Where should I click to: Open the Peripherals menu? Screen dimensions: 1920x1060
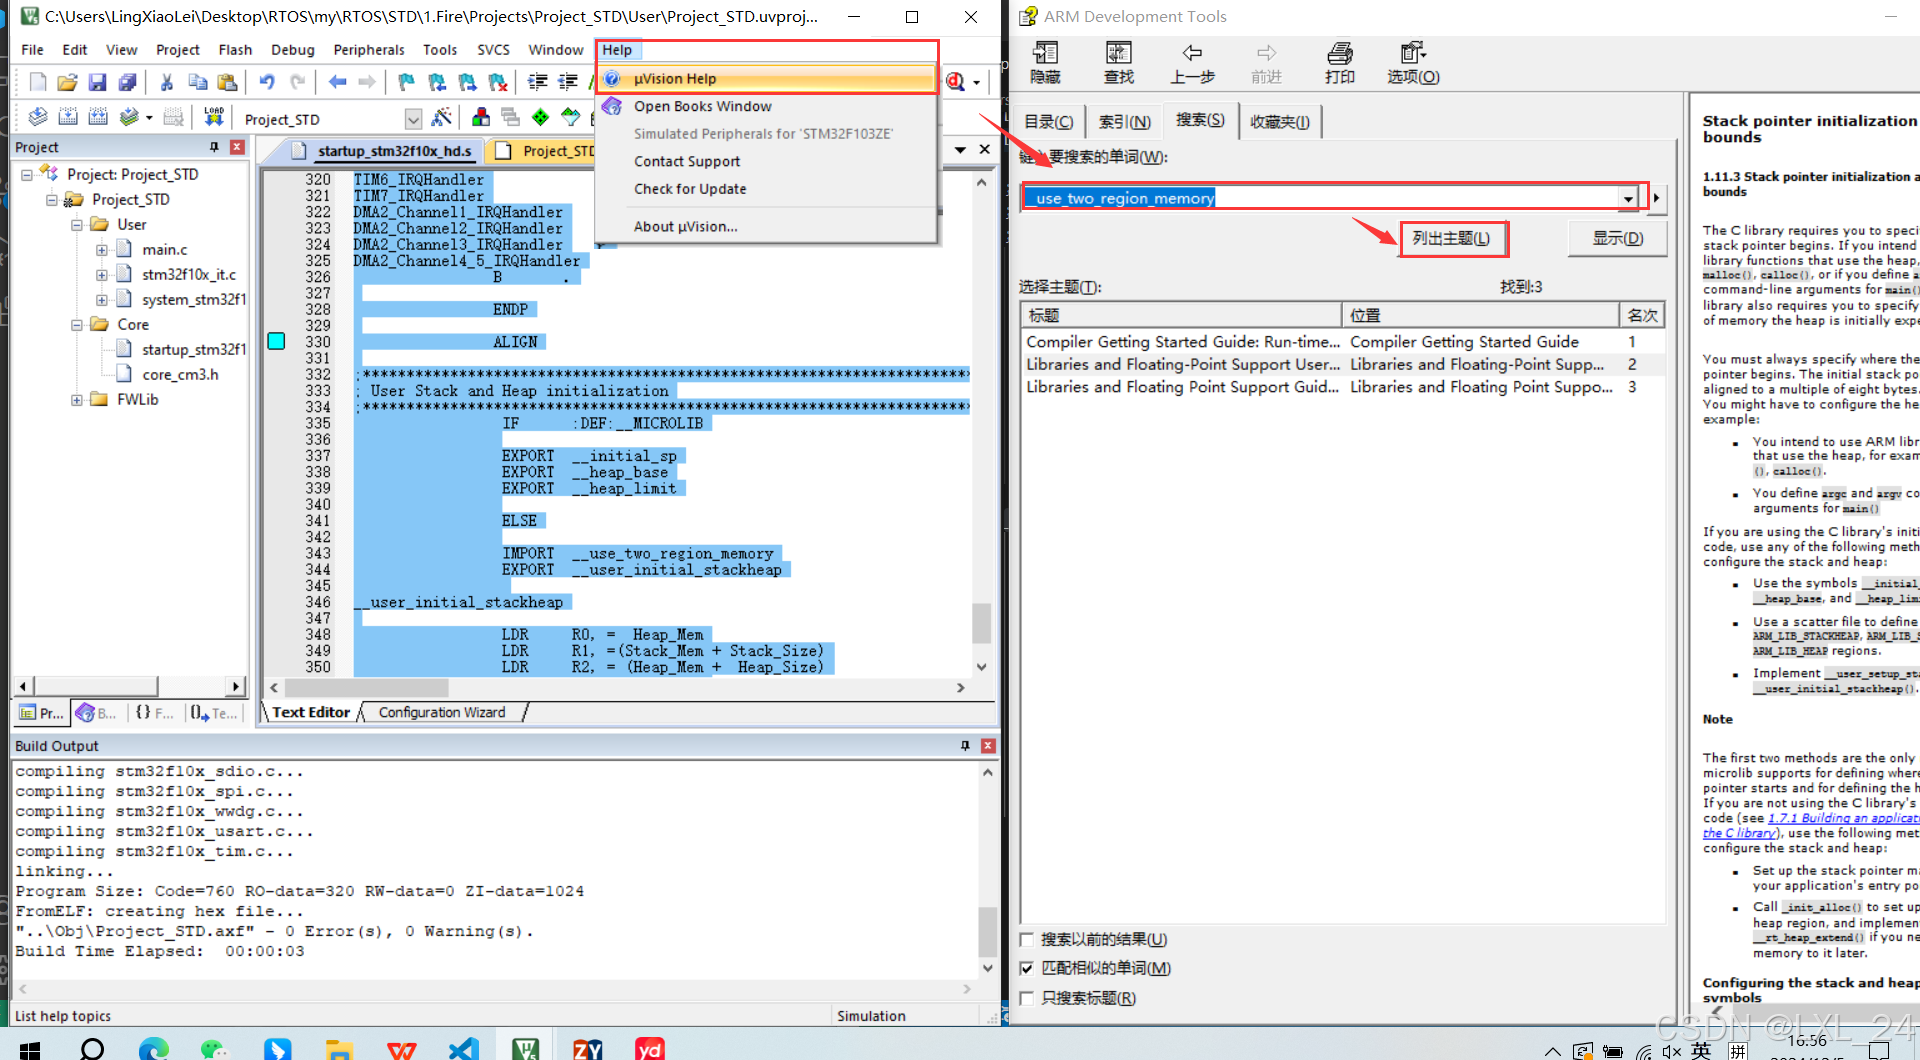click(x=369, y=50)
